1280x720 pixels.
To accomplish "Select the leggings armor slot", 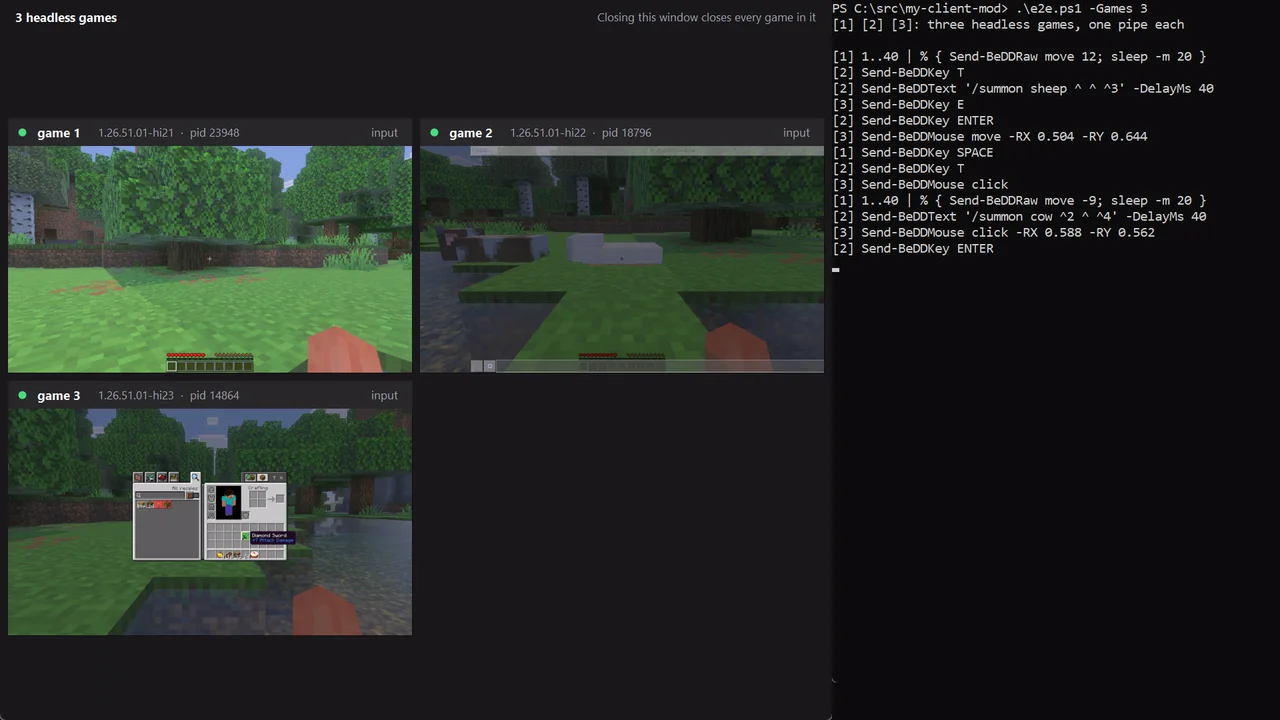I will pos(211,508).
